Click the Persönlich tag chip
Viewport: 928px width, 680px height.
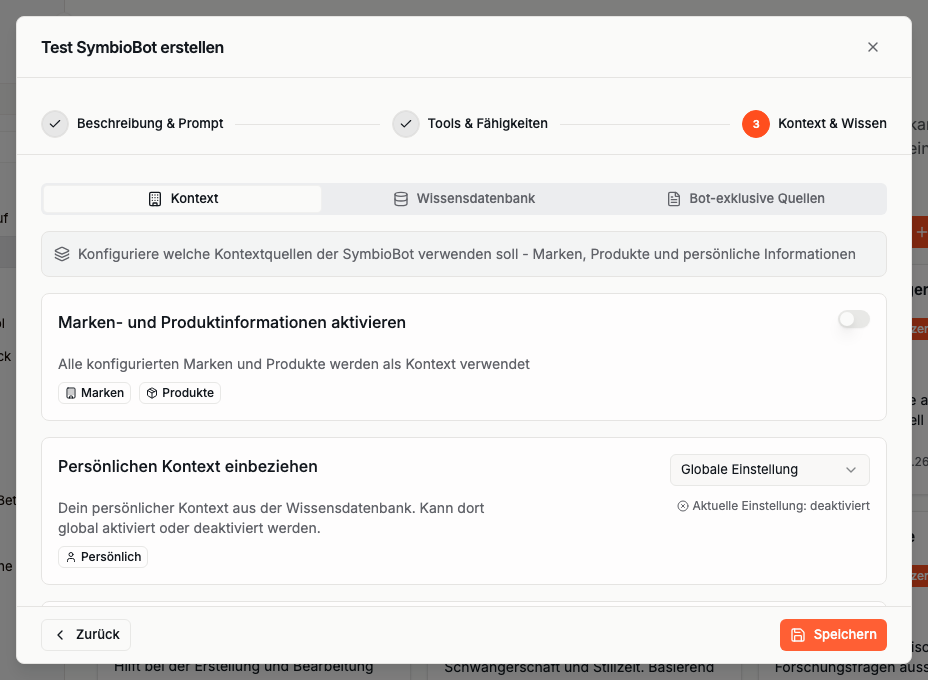[103, 557]
